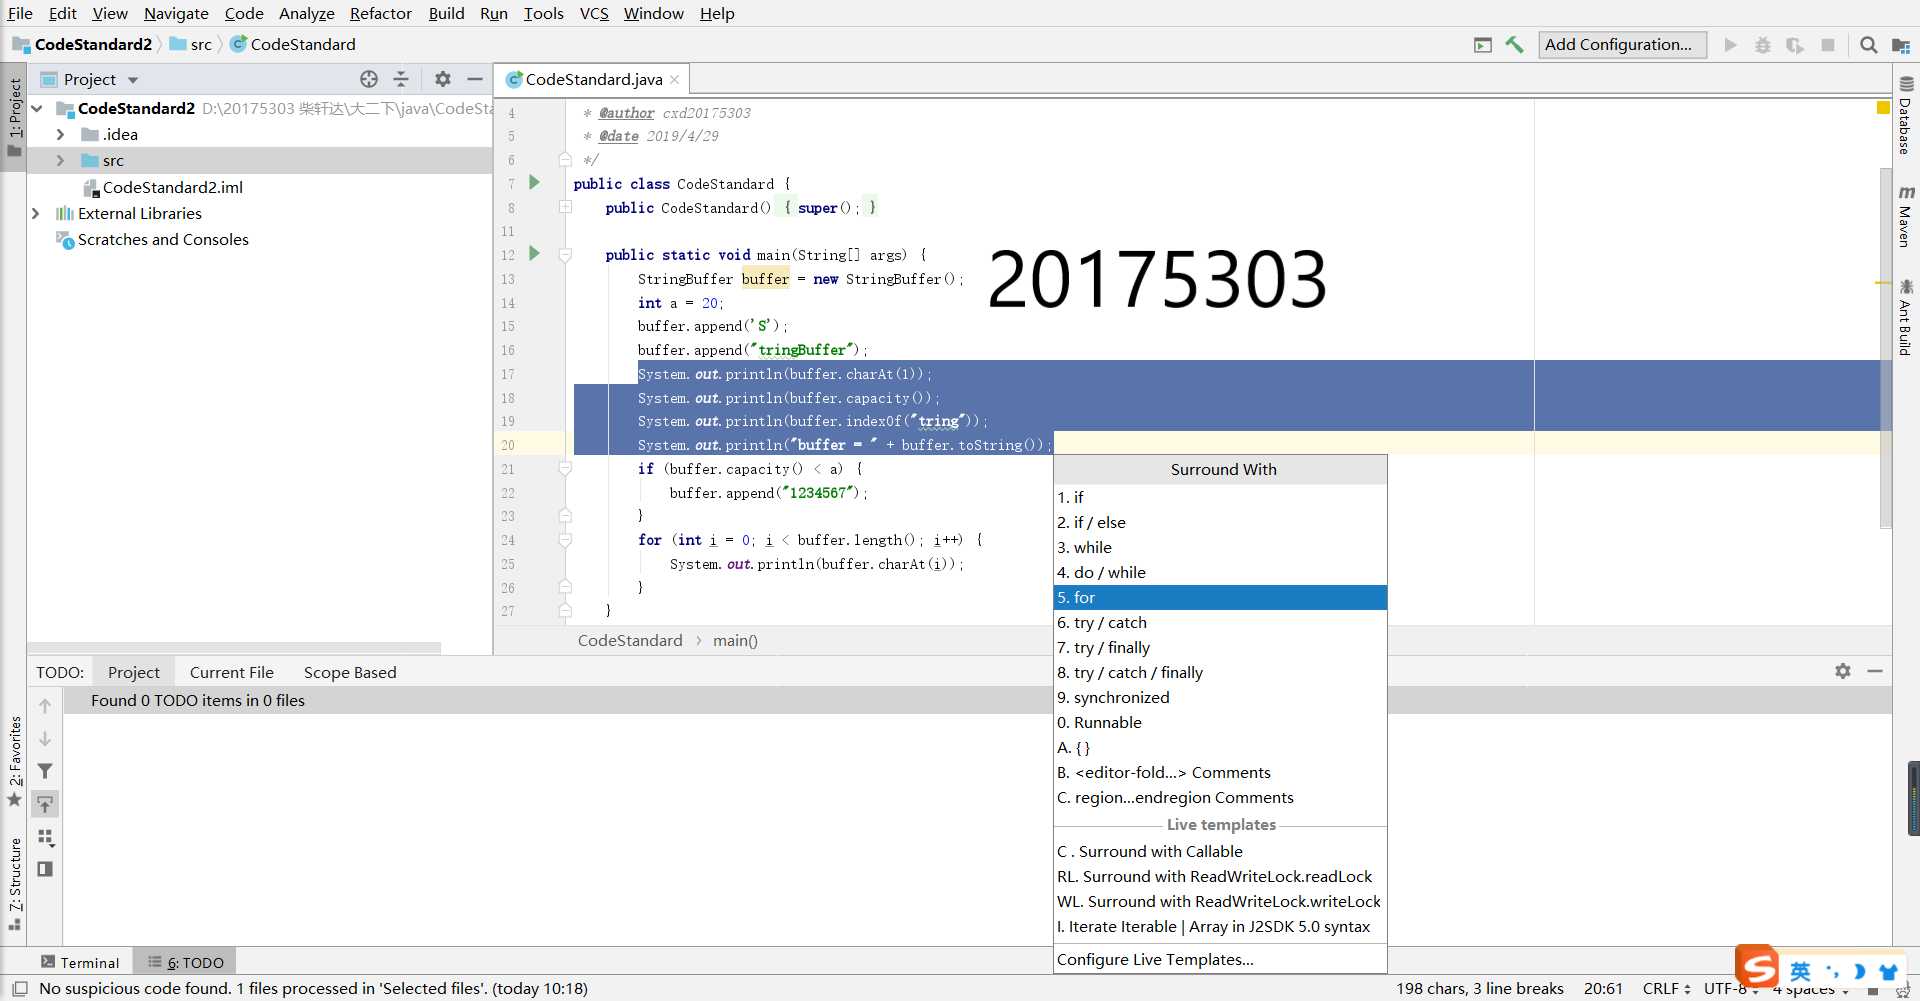Screen dimensions: 1920x1001
Task: Click the TODO group by icon
Action: [45, 837]
